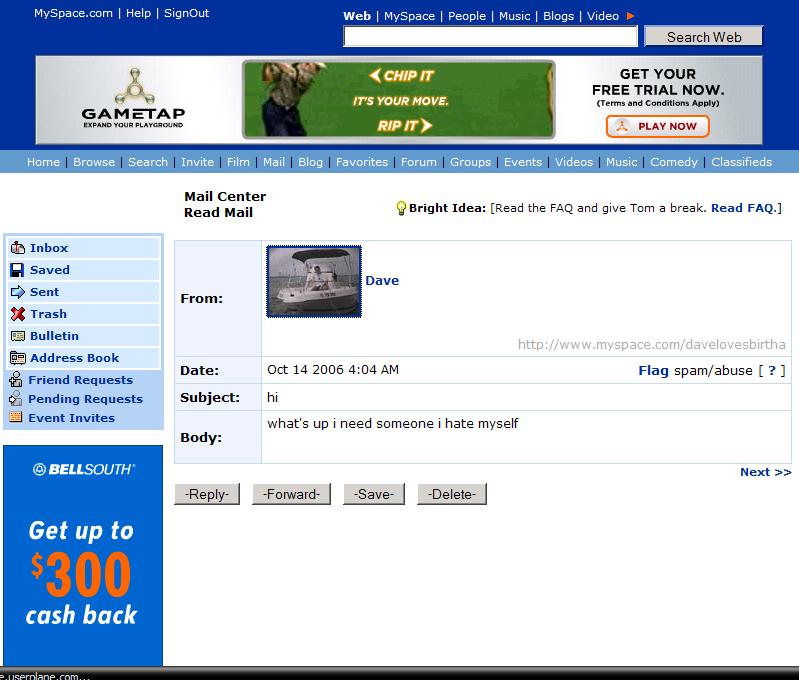View Pending Requests
The width and height of the screenshot is (799, 680).
click(x=86, y=399)
